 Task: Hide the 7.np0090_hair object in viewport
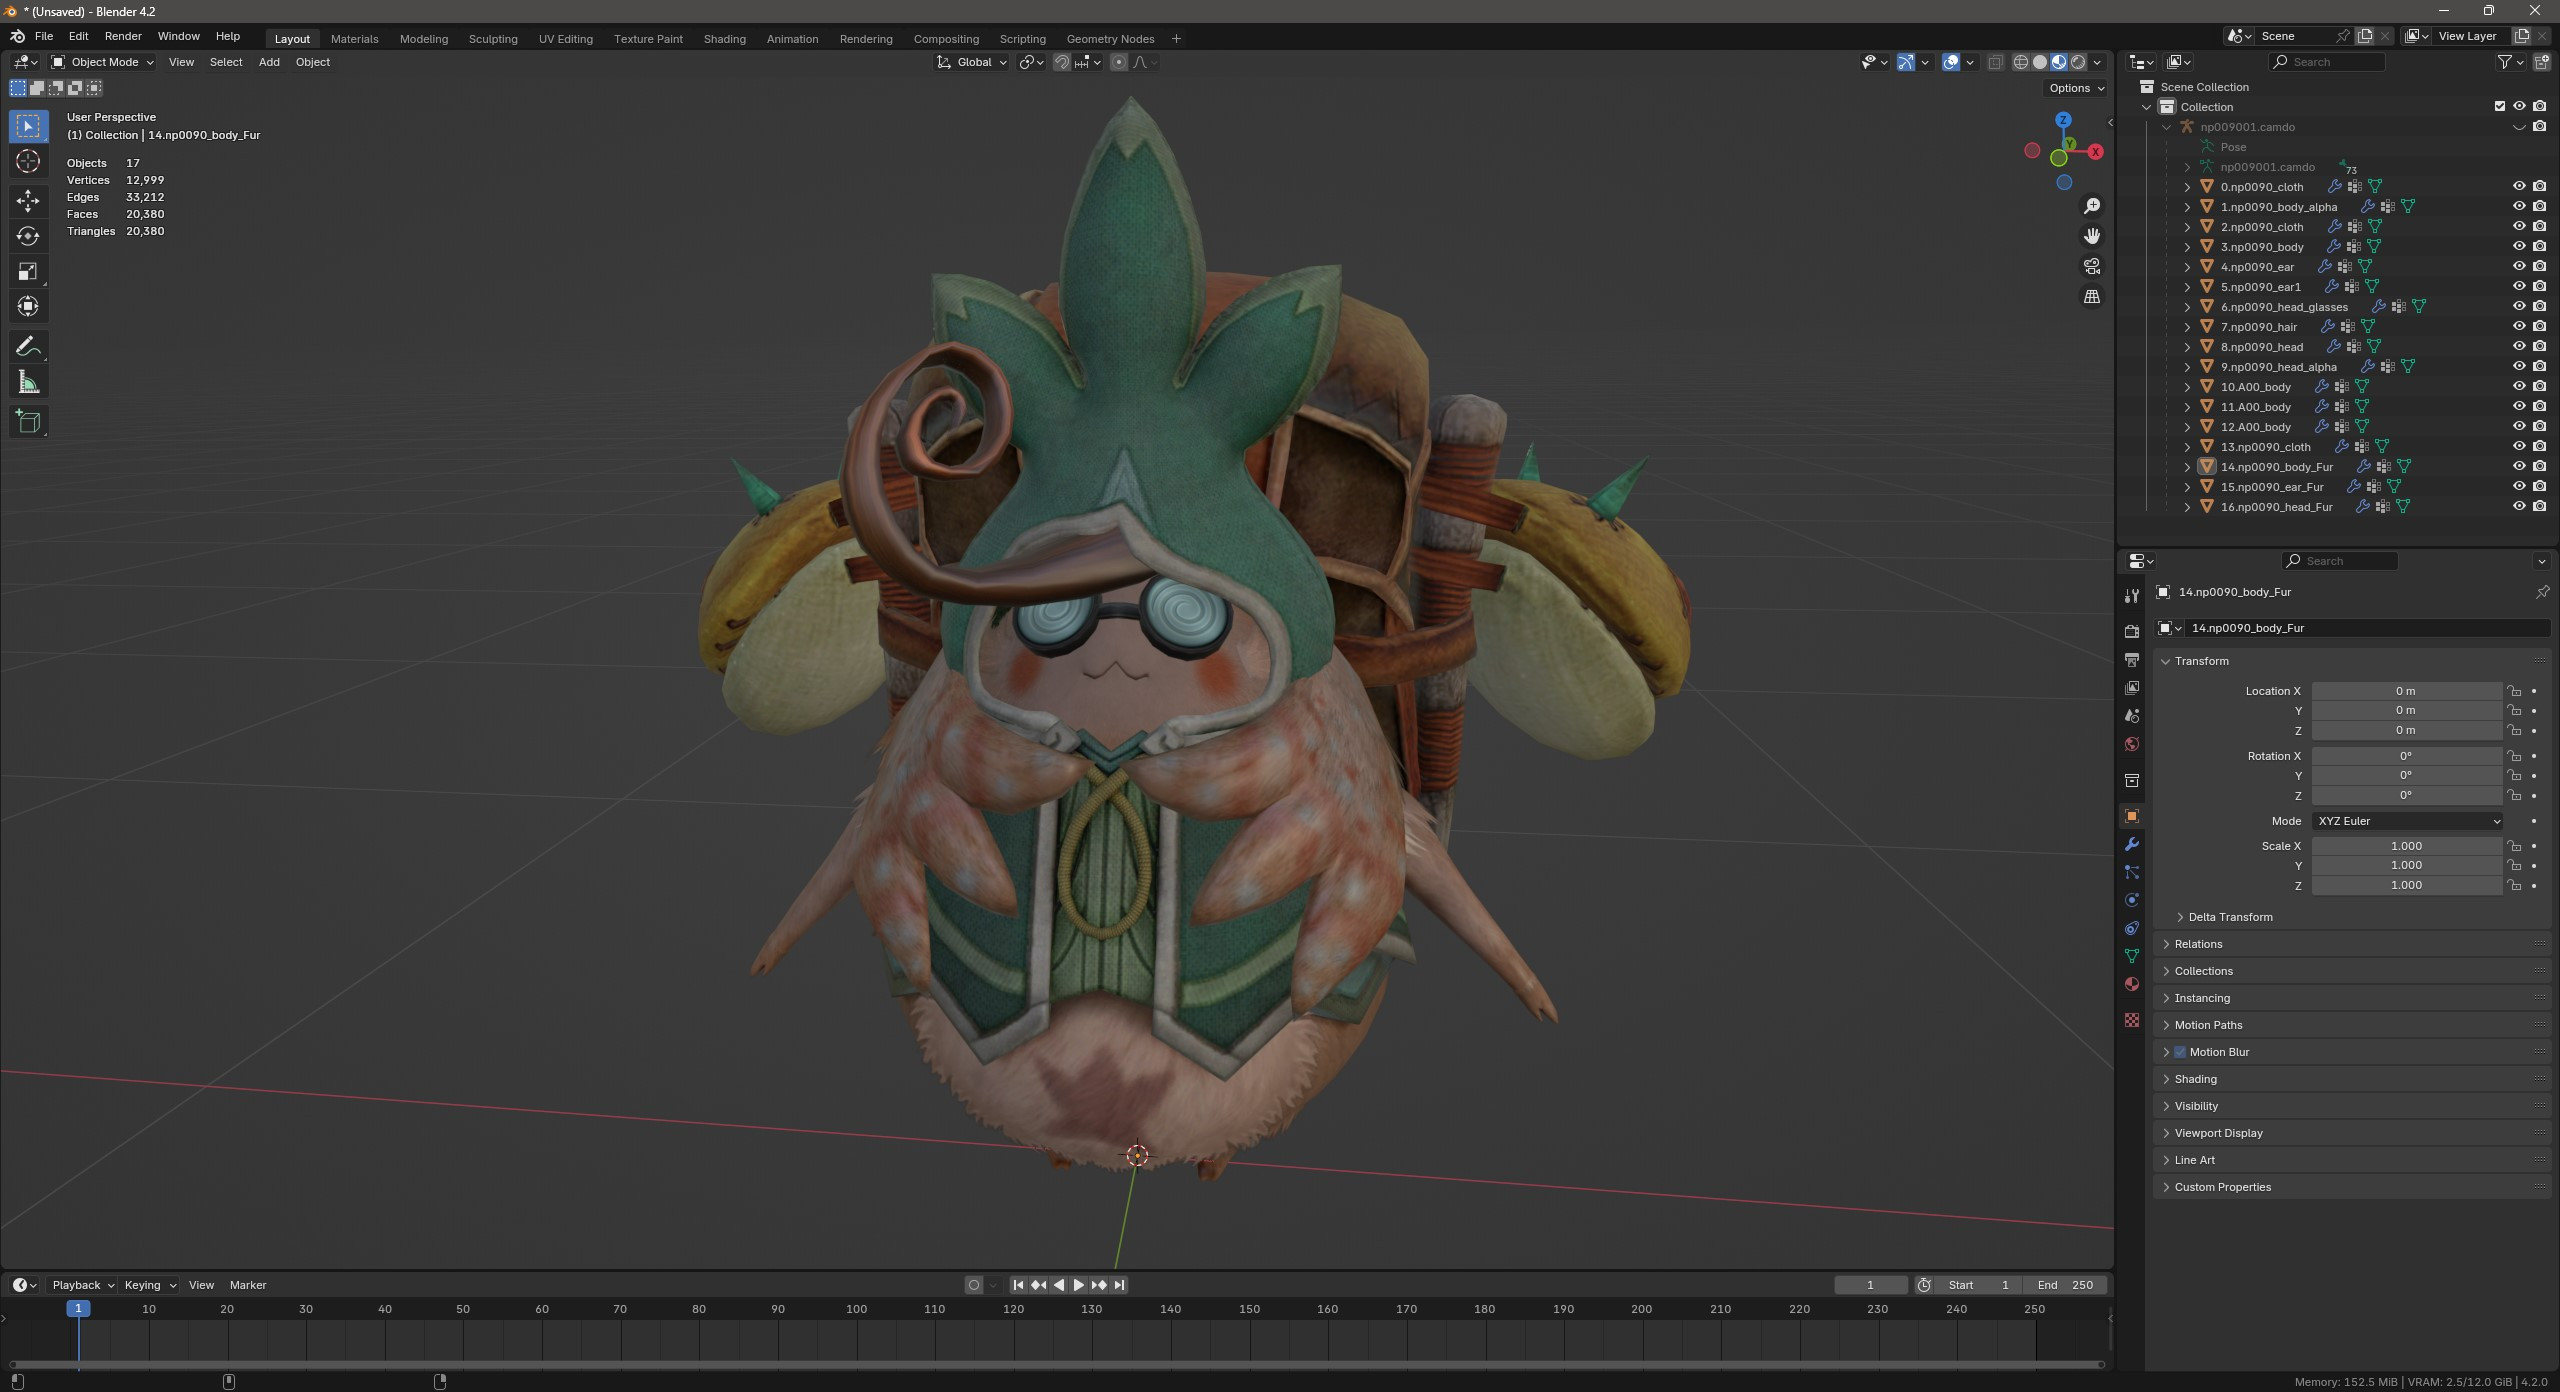tap(2519, 326)
